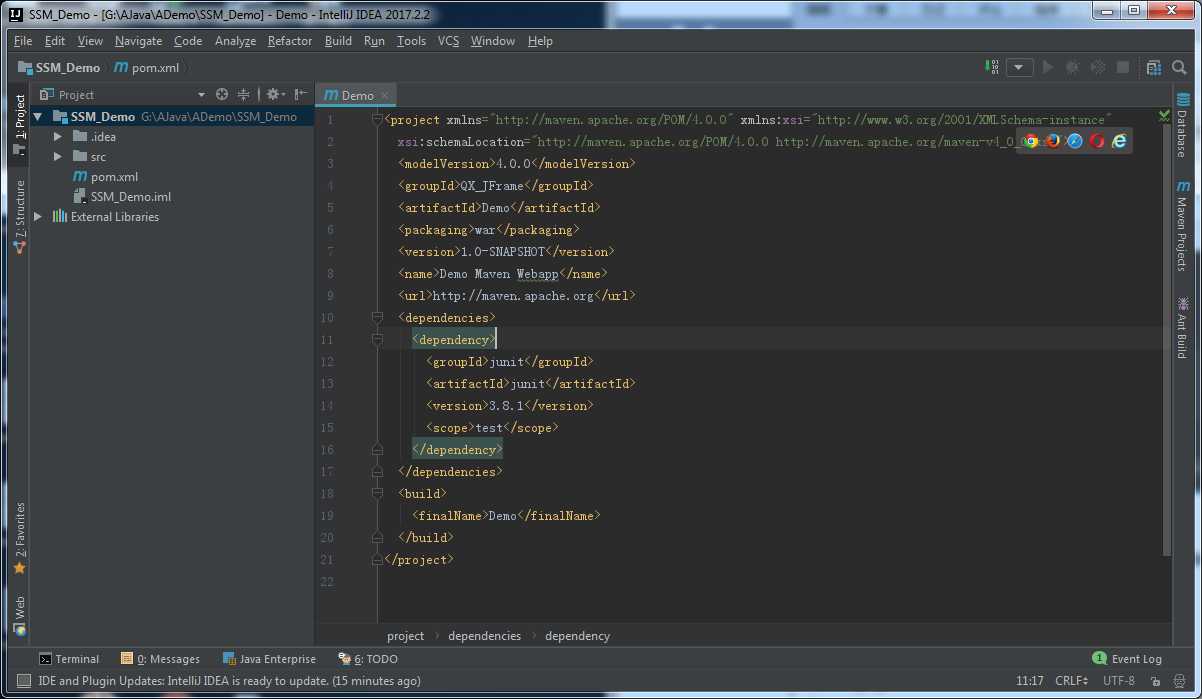Click the 11:17 line column indicator
1202x699 pixels.
coord(1029,681)
